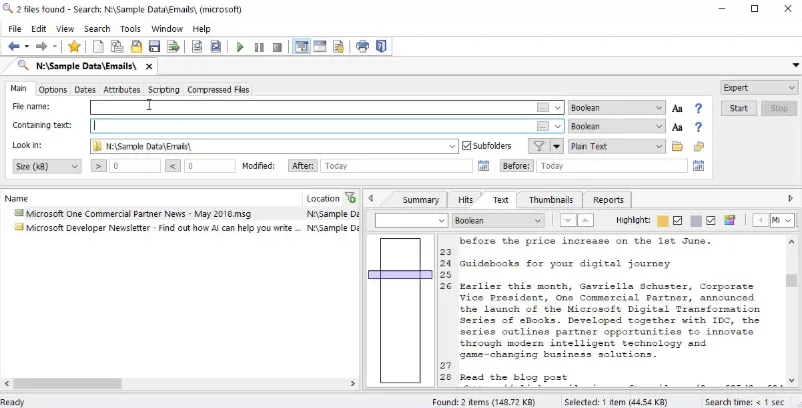Expand File name history dropdown arrow
802x408 pixels.
click(x=558, y=108)
